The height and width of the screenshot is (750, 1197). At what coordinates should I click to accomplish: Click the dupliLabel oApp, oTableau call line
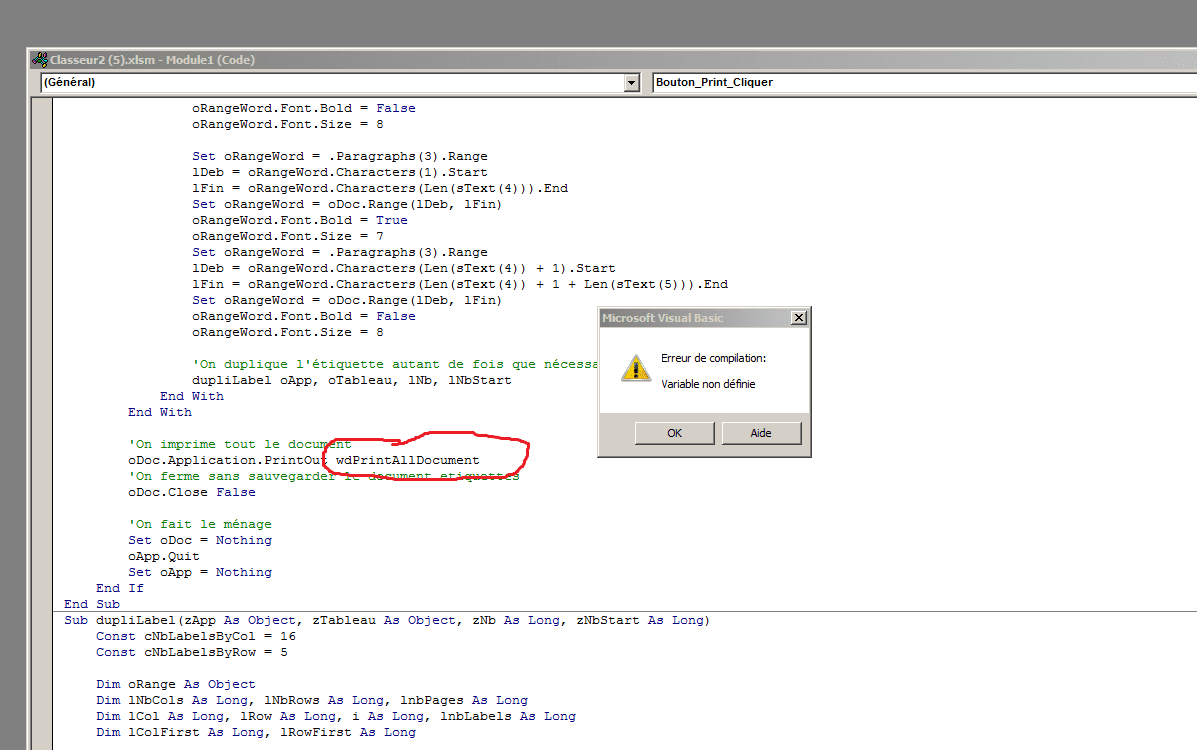pos(351,380)
